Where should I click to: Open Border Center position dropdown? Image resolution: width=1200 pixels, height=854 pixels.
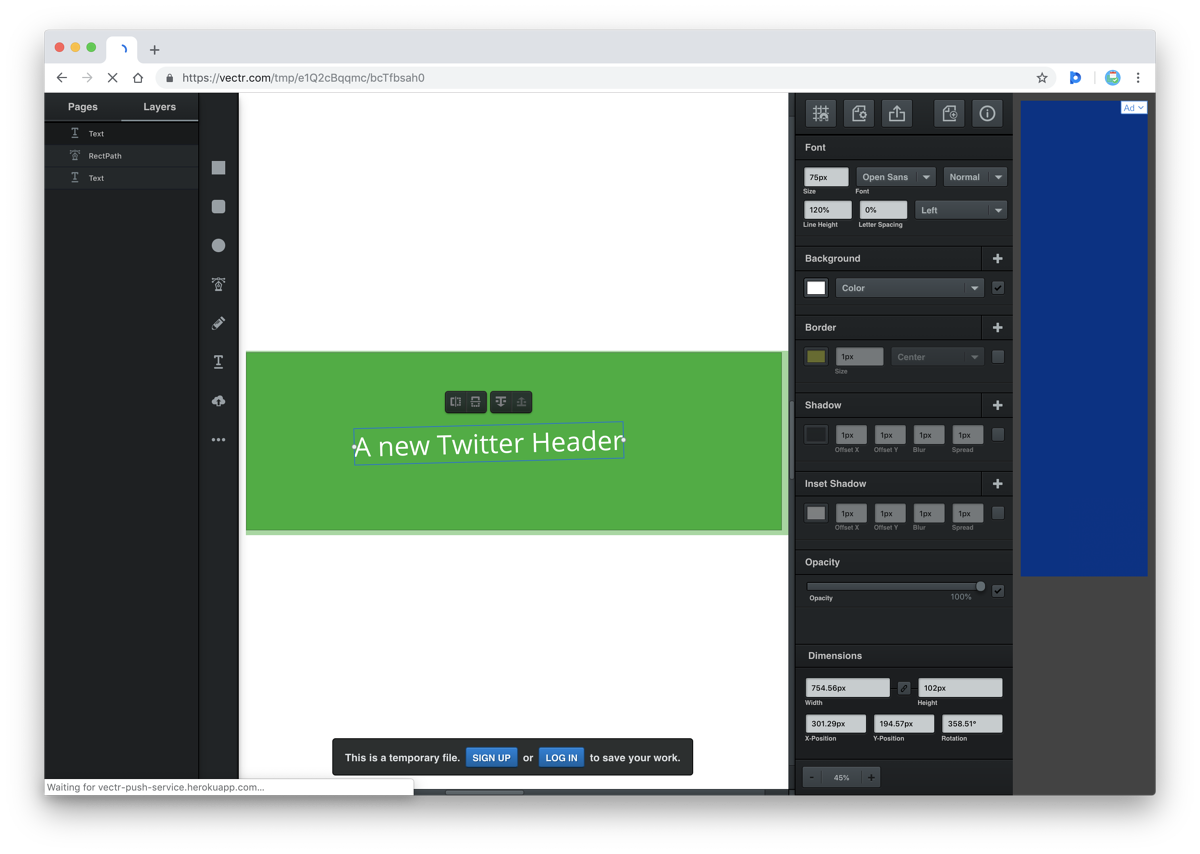point(938,357)
